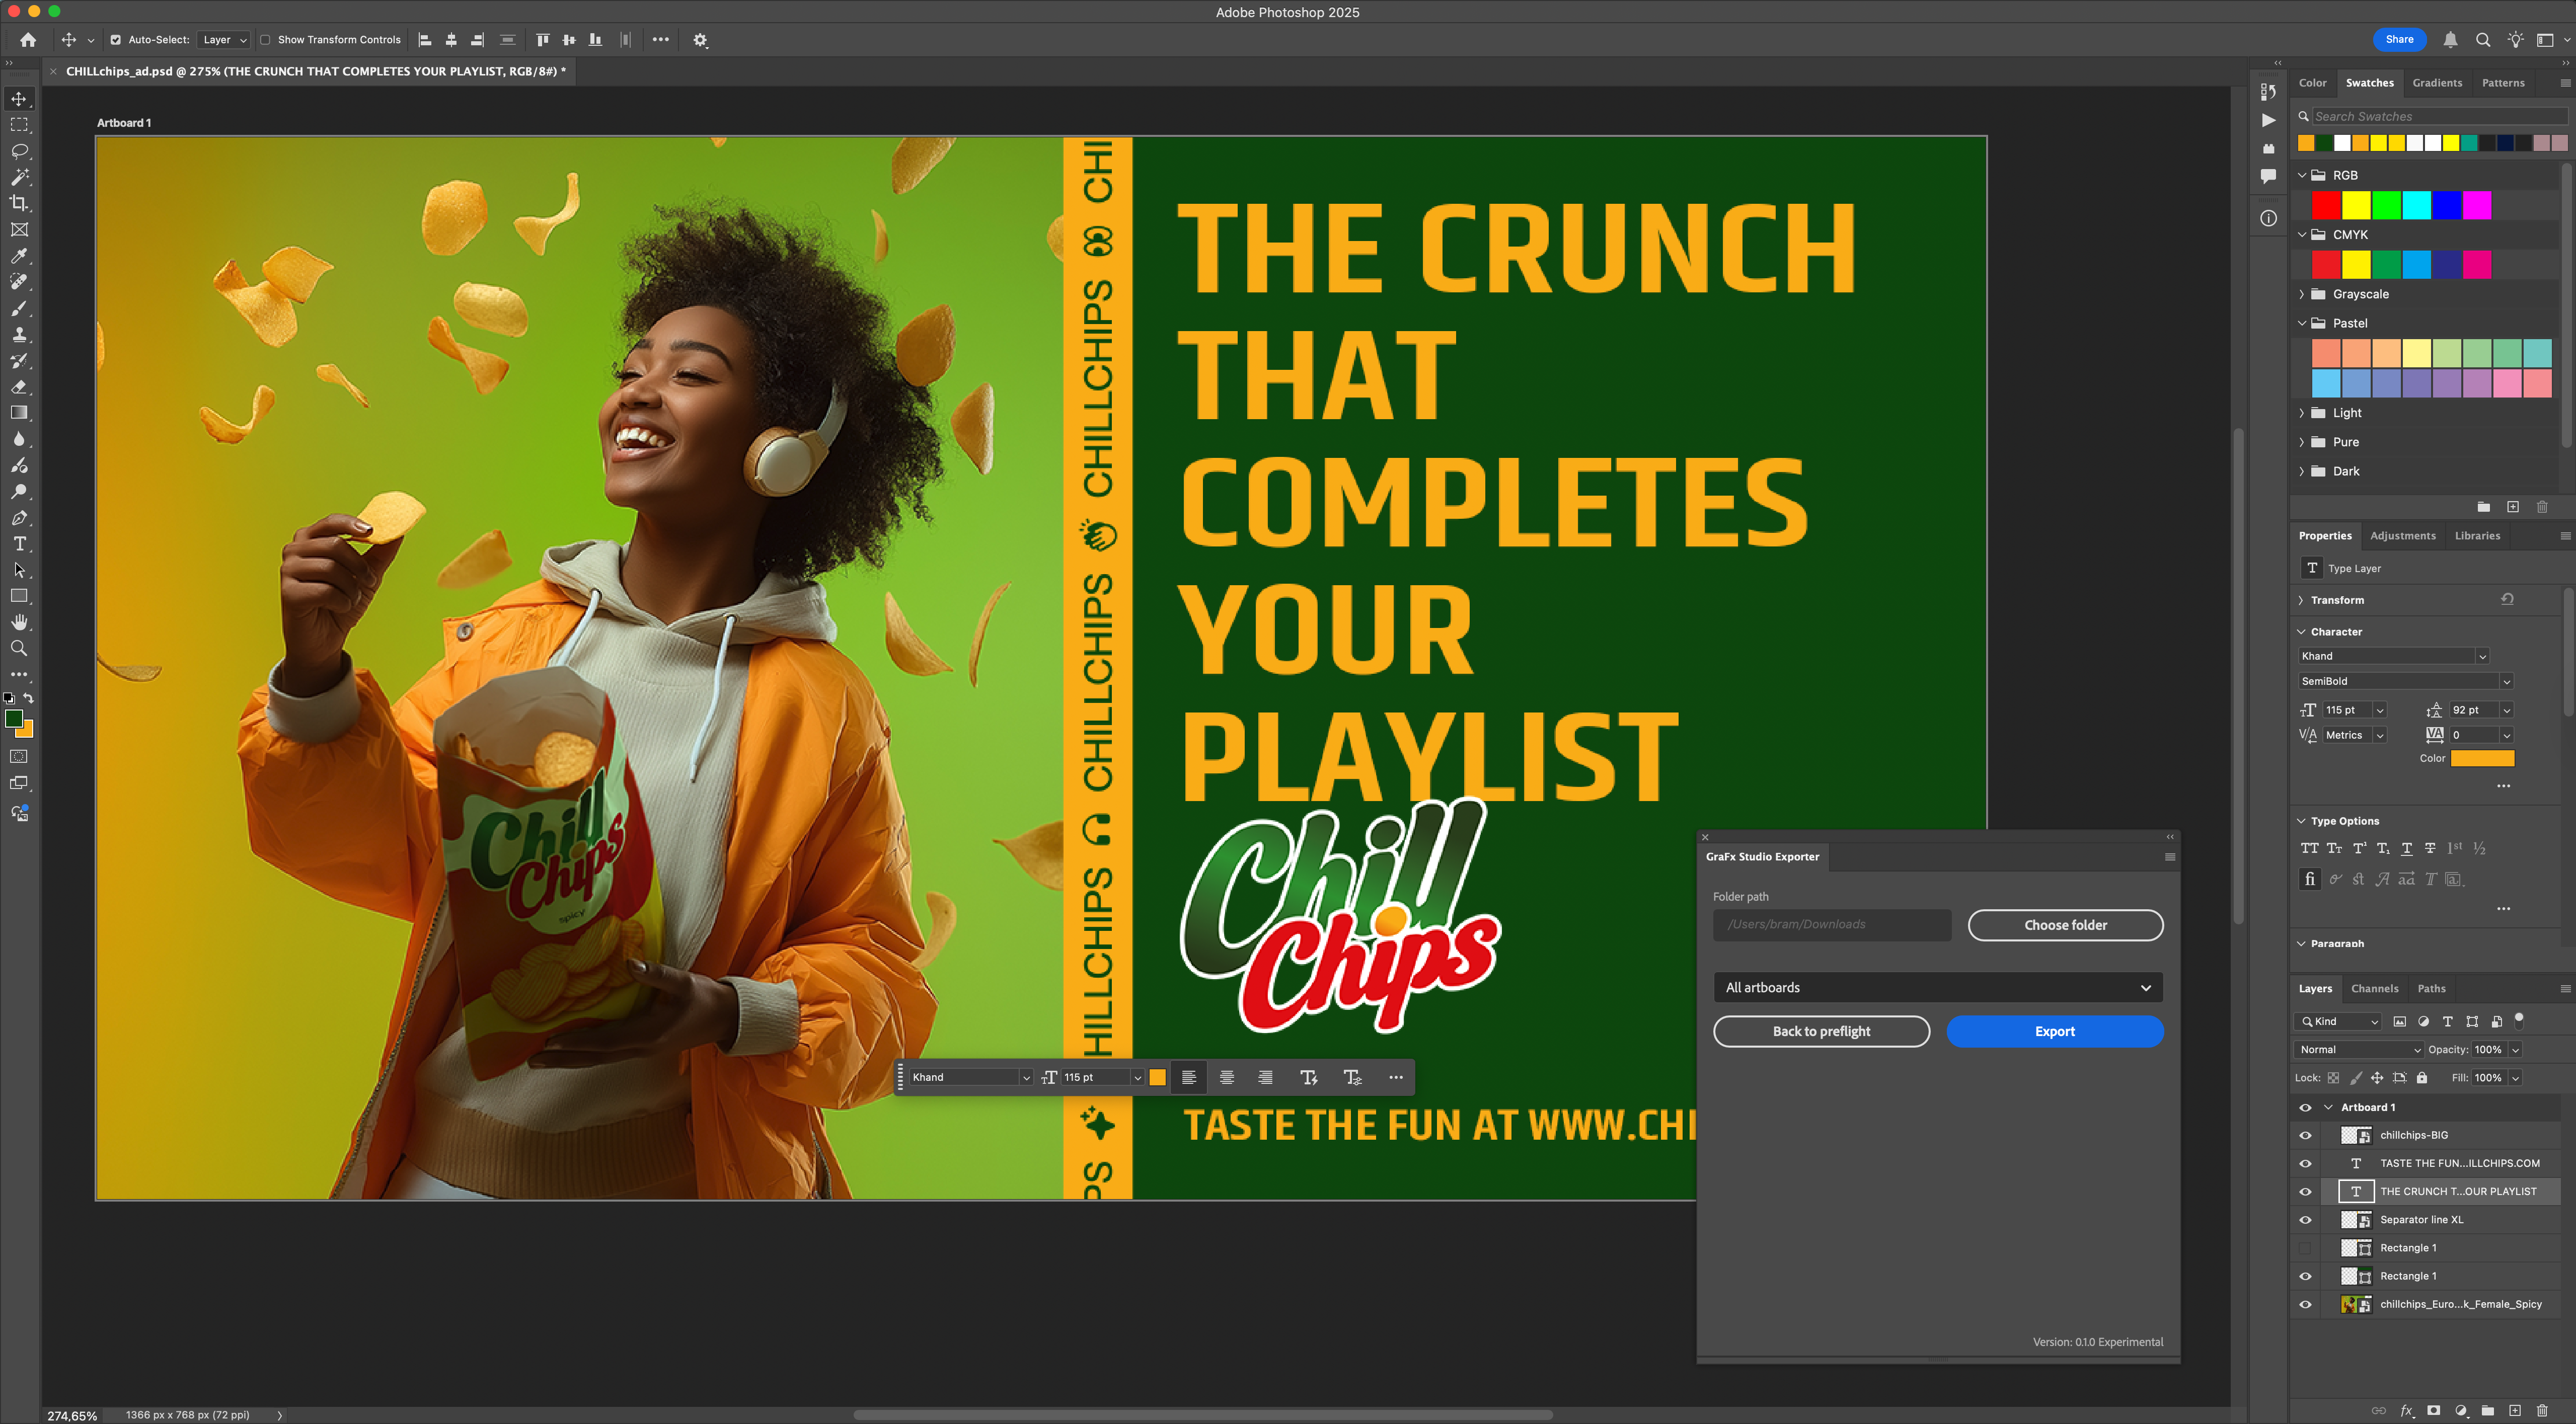
Task: Delete layer with Layers panel trash icon
Action: tap(2542, 1410)
